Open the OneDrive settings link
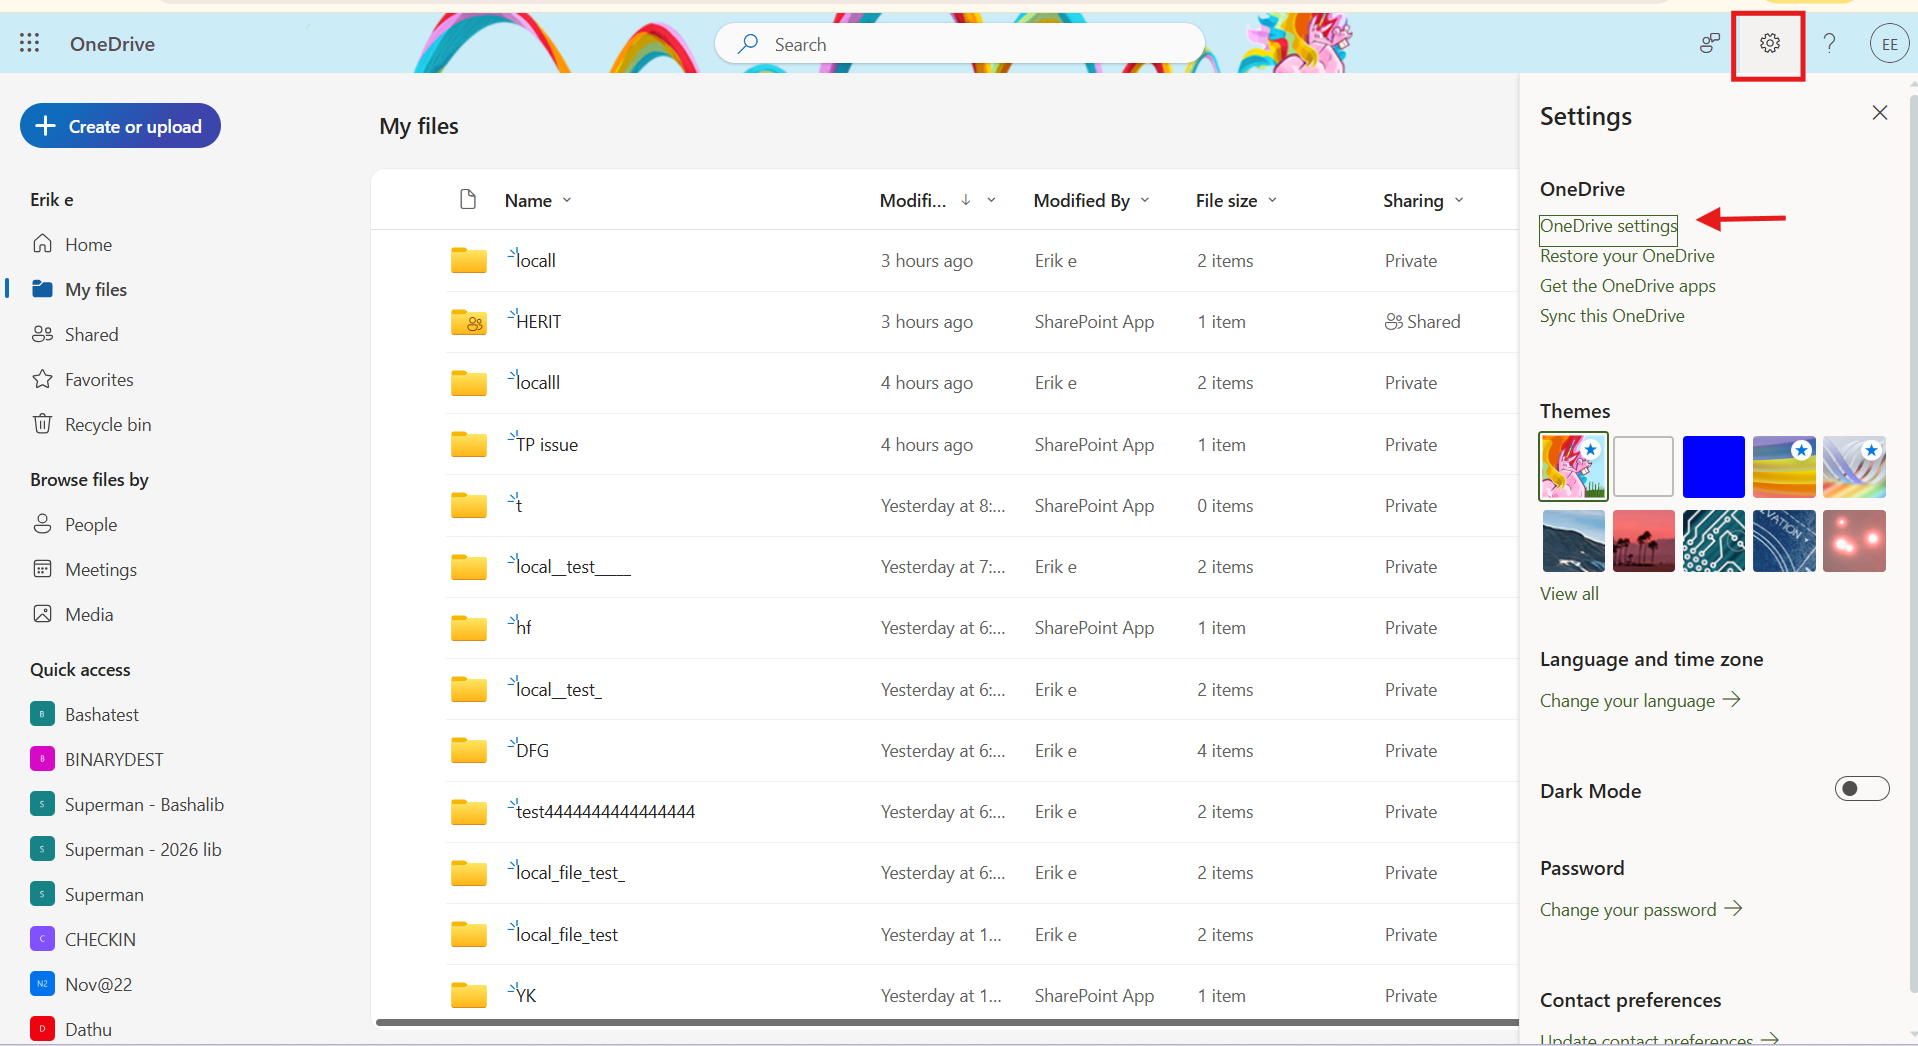1918x1046 pixels. coord(1608,226)
